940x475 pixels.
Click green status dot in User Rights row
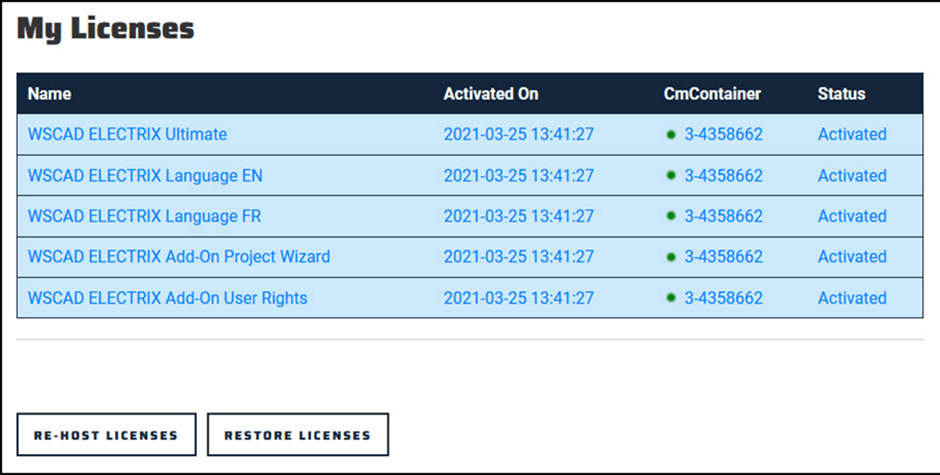click(x=671, y=297)
